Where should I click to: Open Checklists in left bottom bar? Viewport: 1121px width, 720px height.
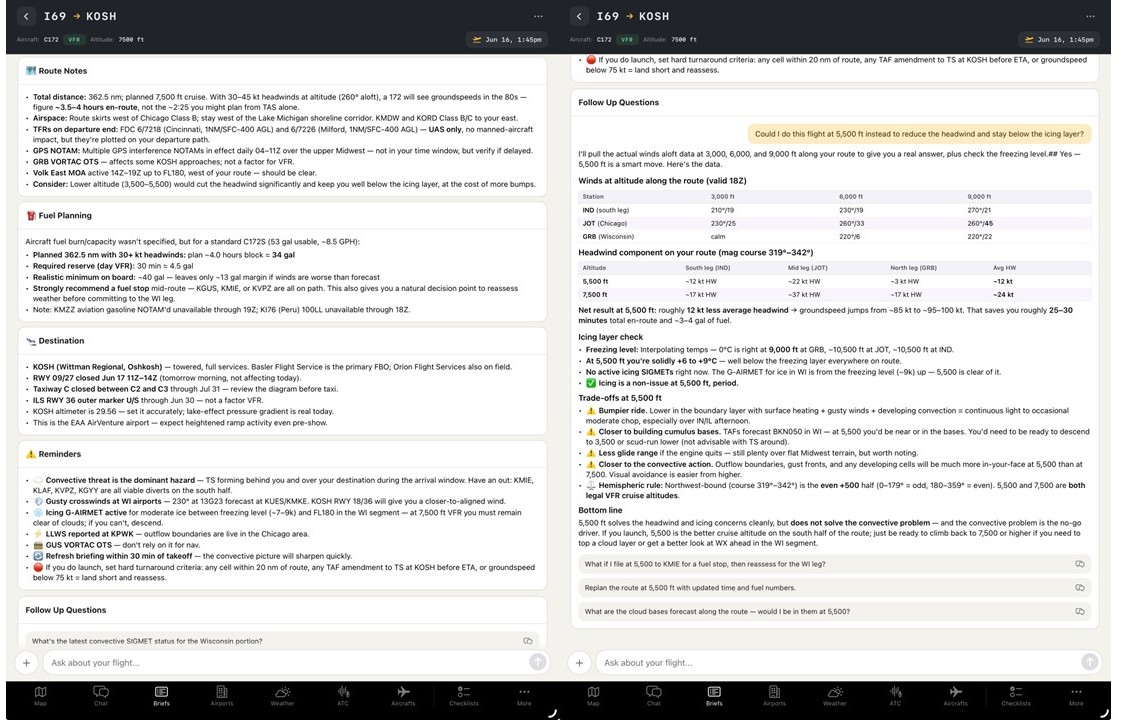coord(463,696)
